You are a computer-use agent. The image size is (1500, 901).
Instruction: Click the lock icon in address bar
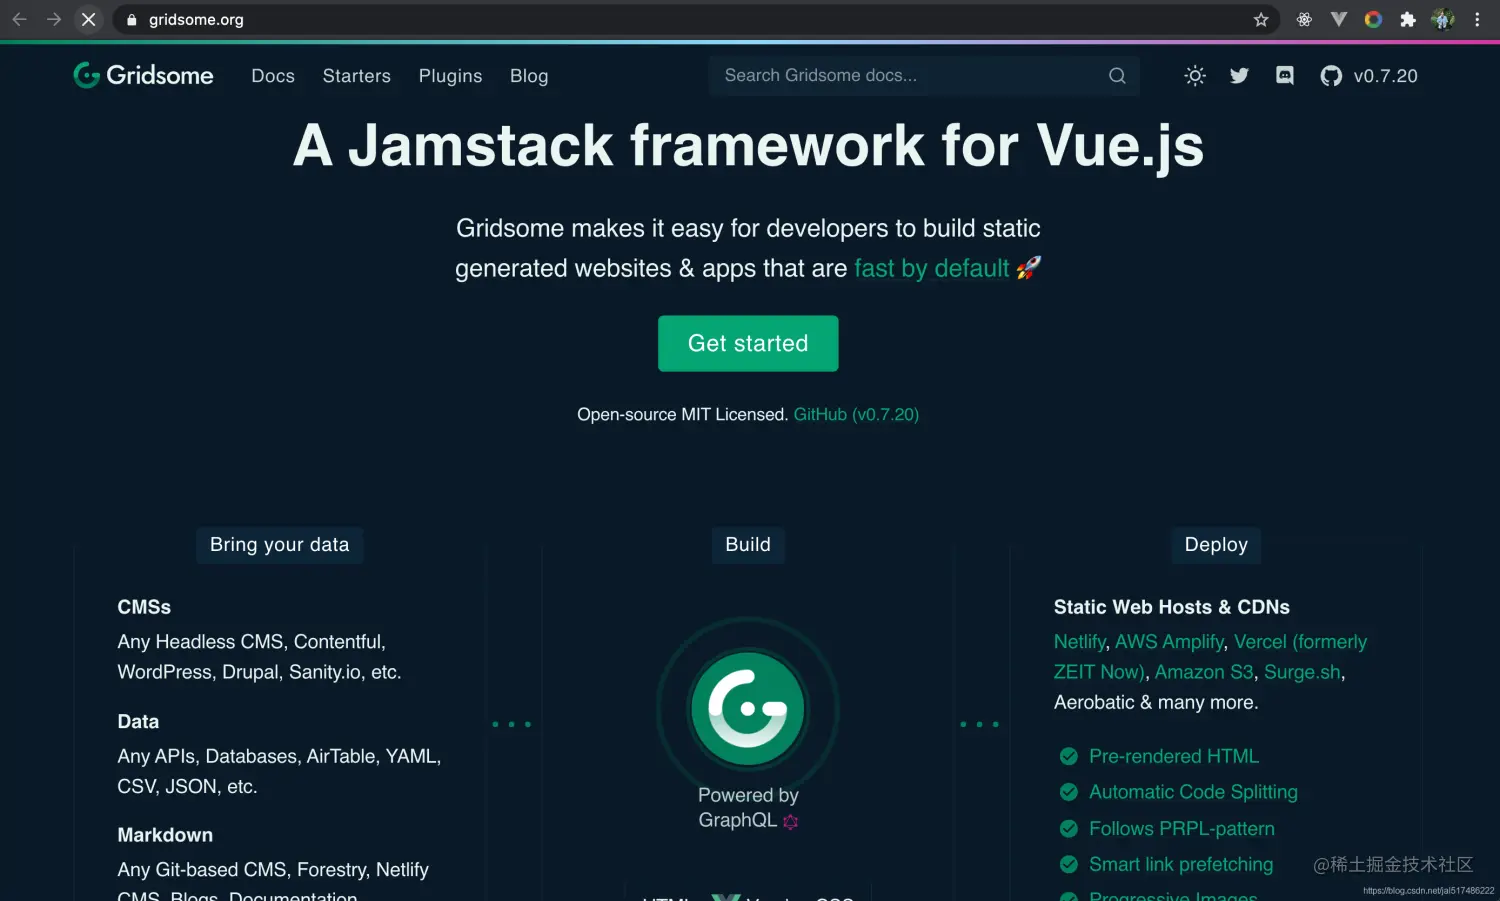132,20
